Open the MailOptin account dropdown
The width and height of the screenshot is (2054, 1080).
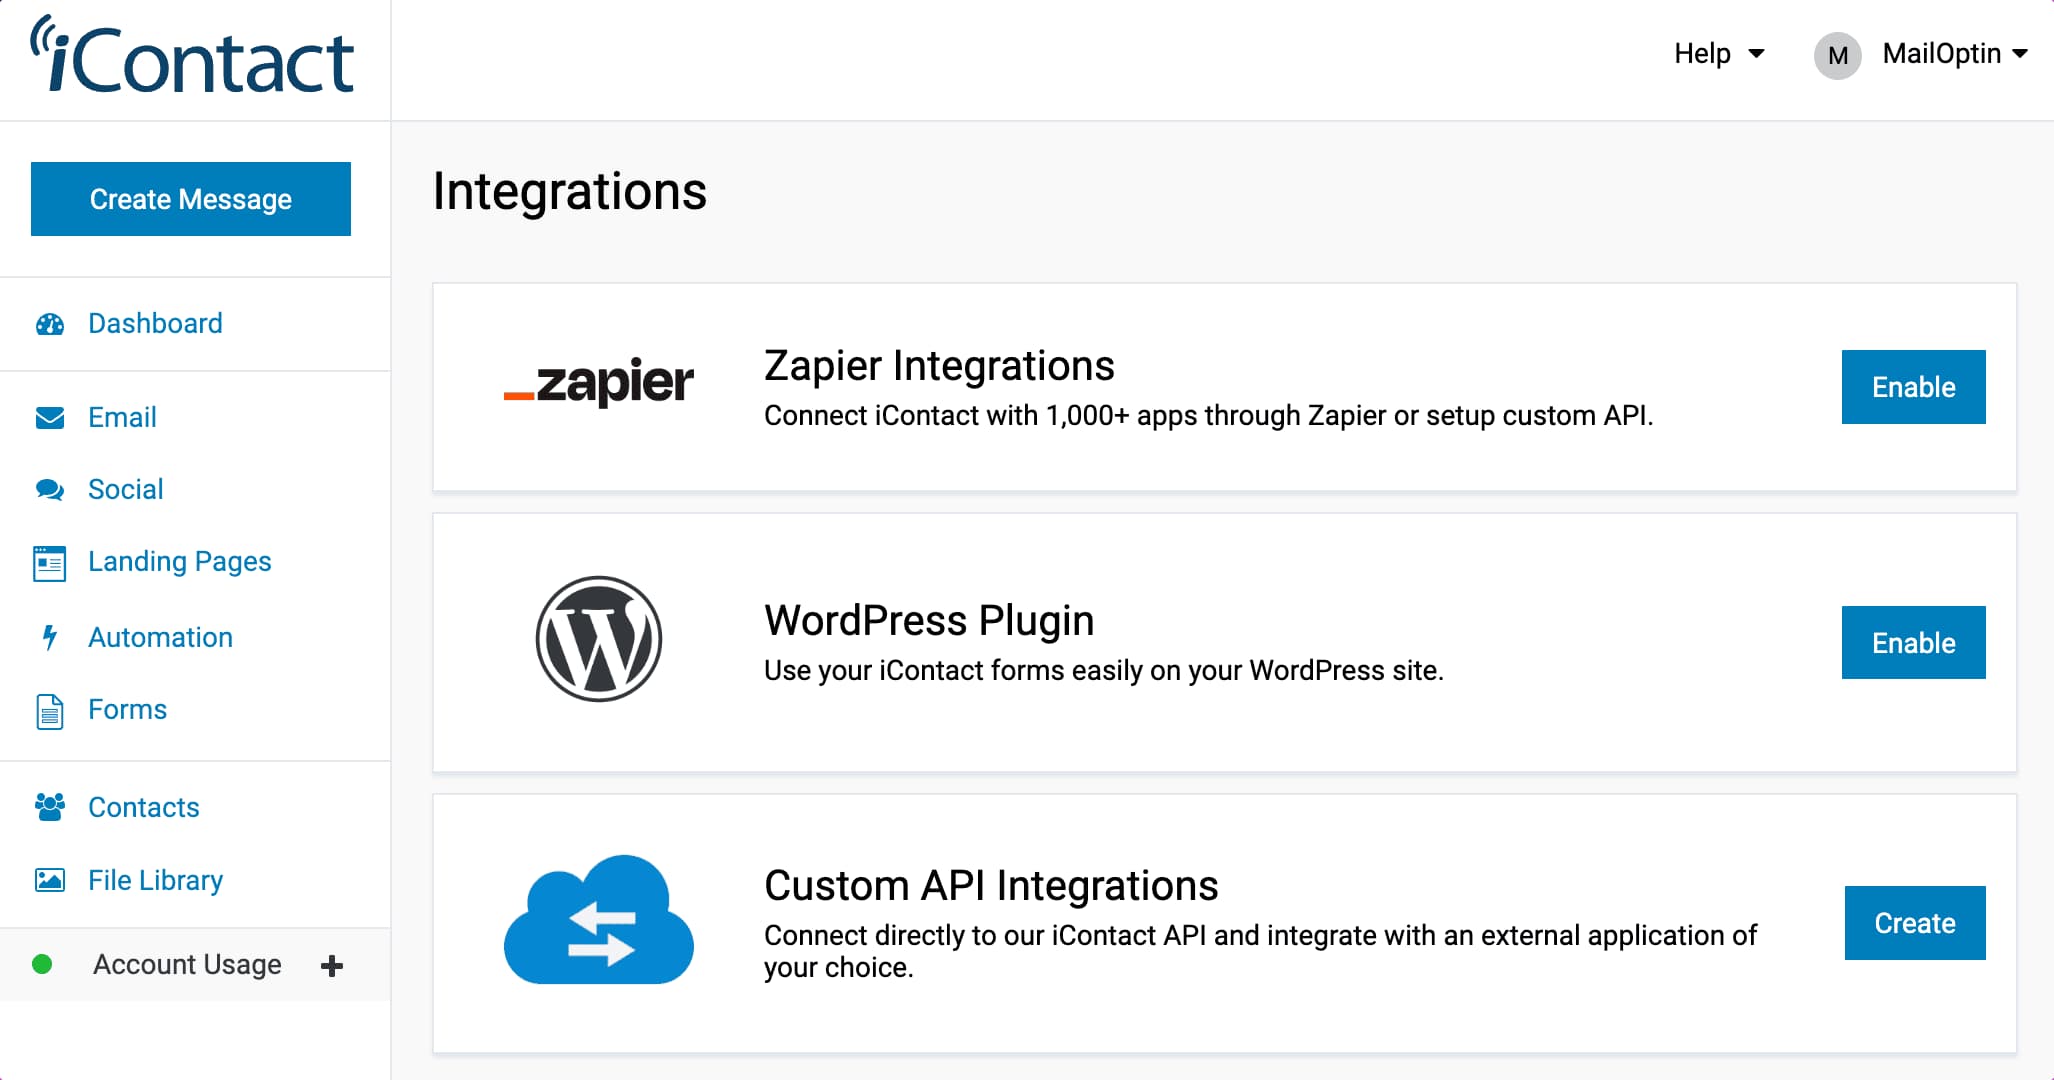(x=1921, y=54)
